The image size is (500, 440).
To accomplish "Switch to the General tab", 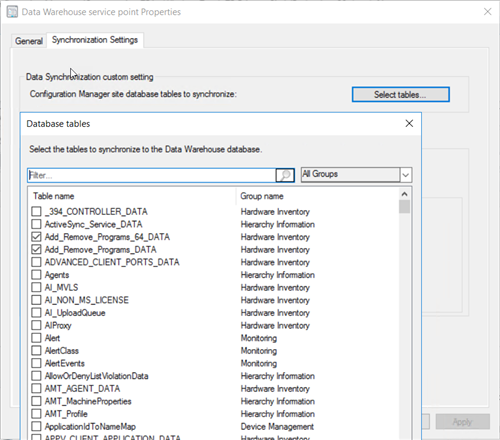I will tap(29, 41).
